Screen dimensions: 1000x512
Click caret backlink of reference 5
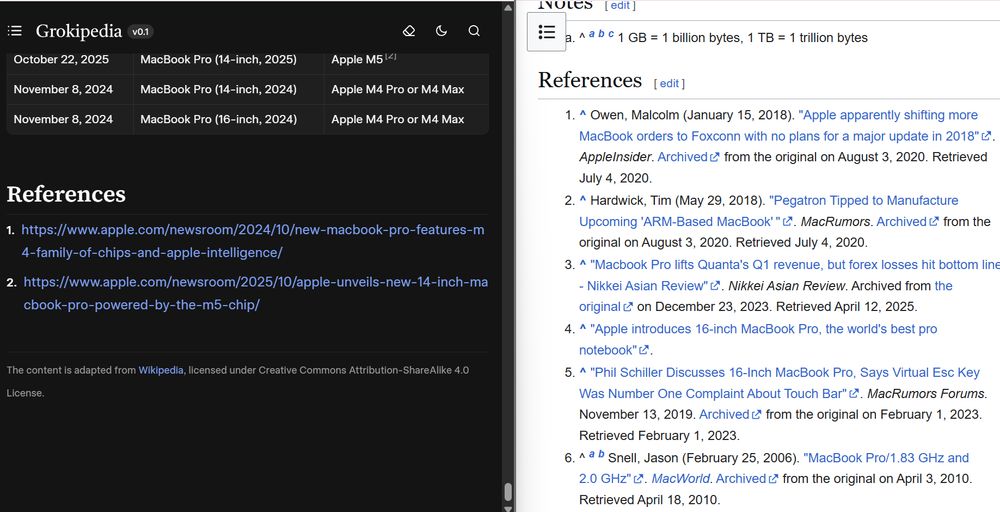582,372
